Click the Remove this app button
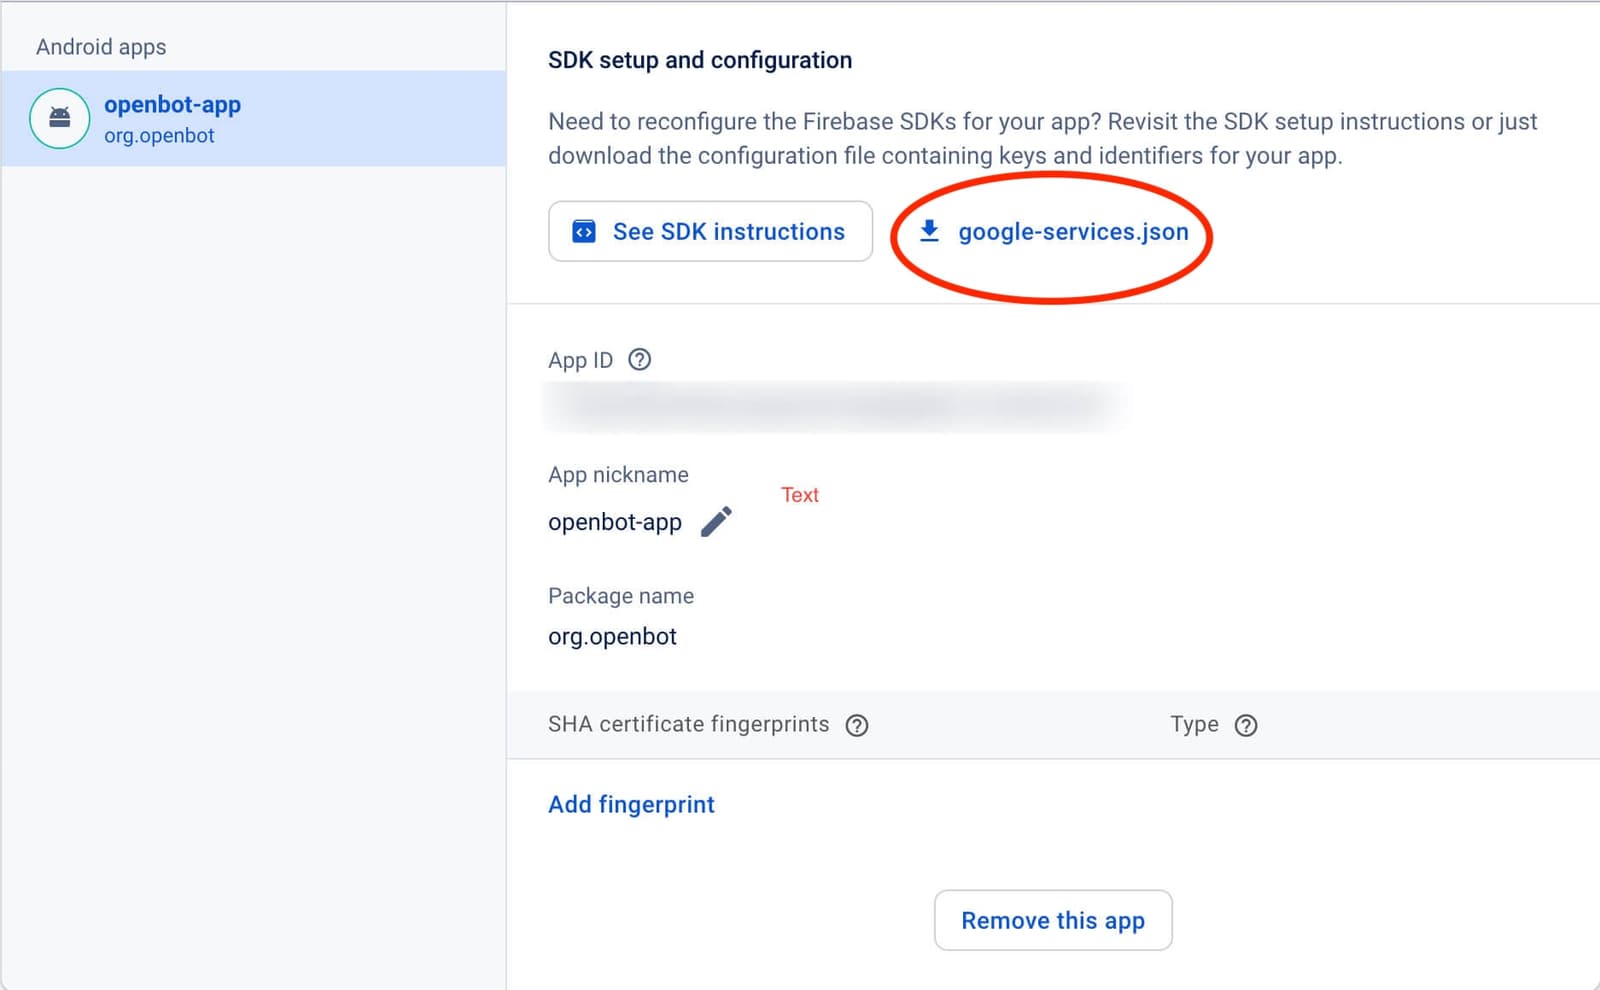 pos(1053,920)
